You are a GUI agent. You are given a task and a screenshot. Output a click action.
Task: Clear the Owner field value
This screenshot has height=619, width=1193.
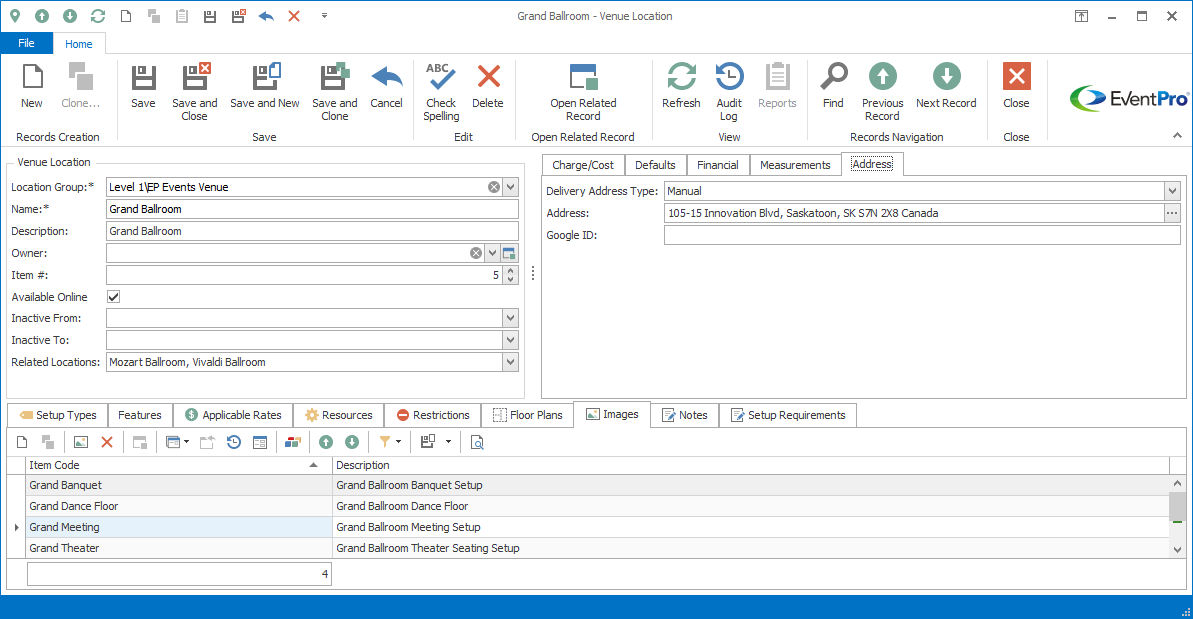click(476, 253)
